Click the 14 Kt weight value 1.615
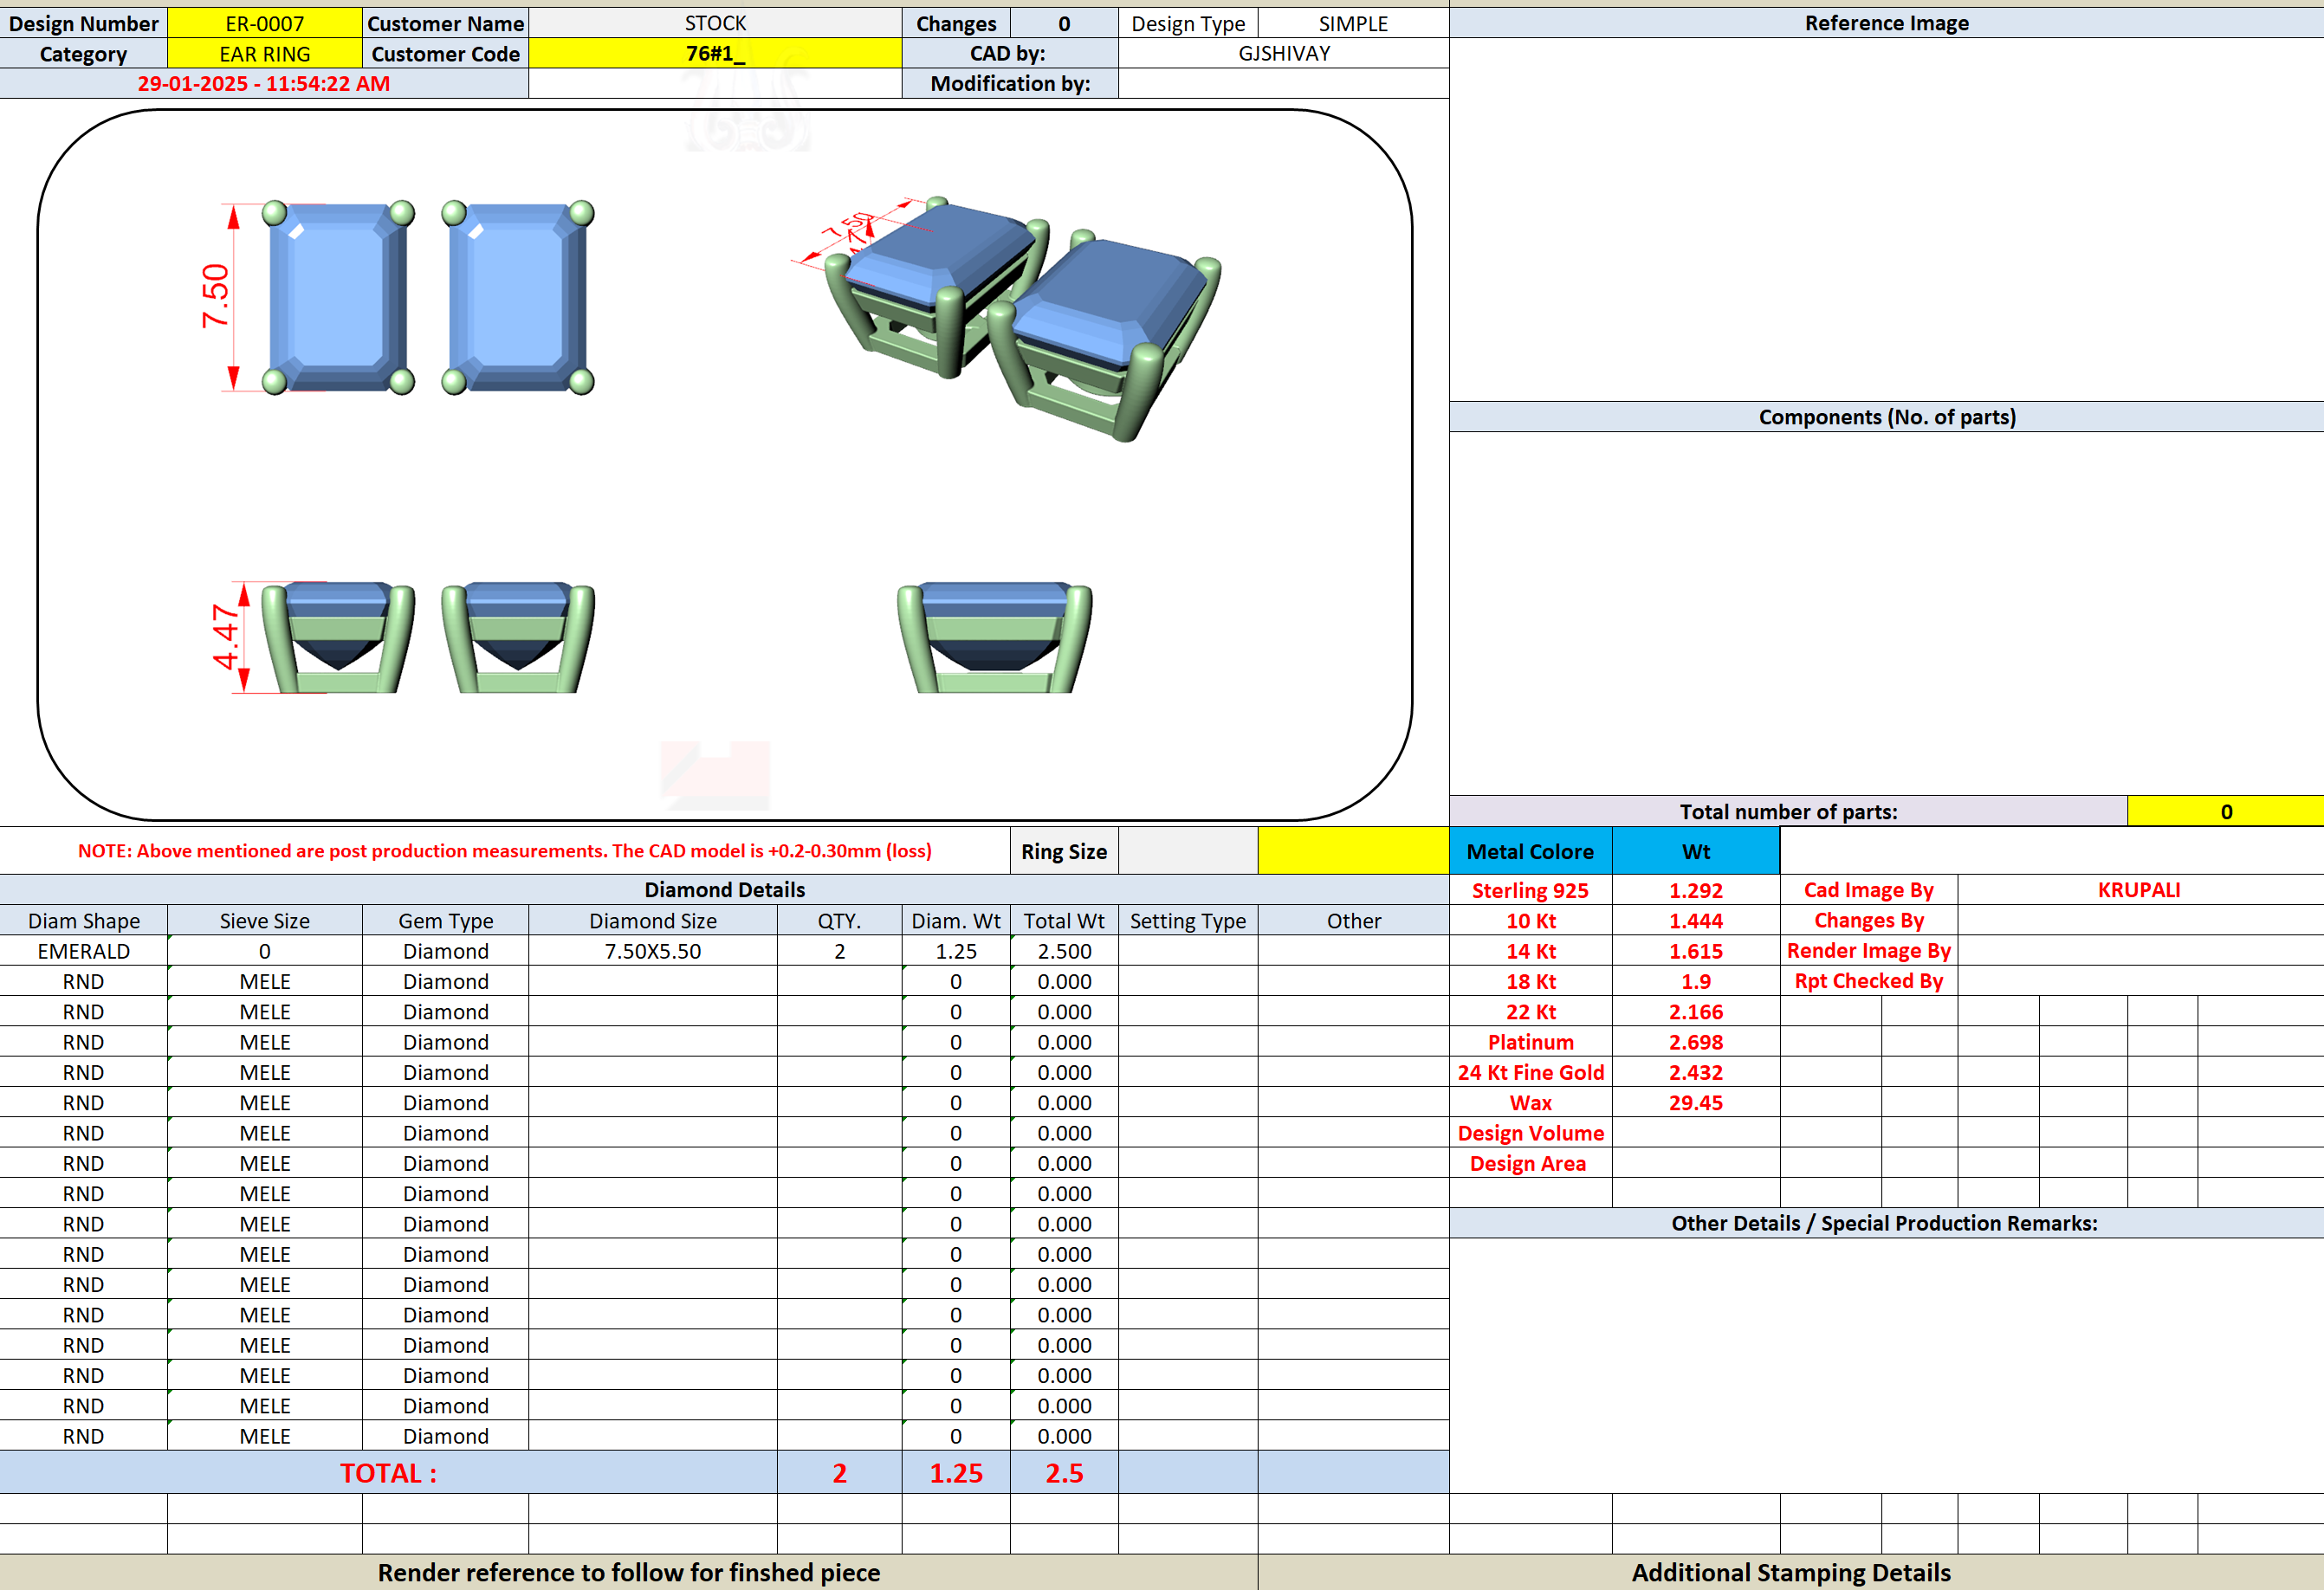Viewport: 2324px width, 1590px height. tap(1696, 951)
